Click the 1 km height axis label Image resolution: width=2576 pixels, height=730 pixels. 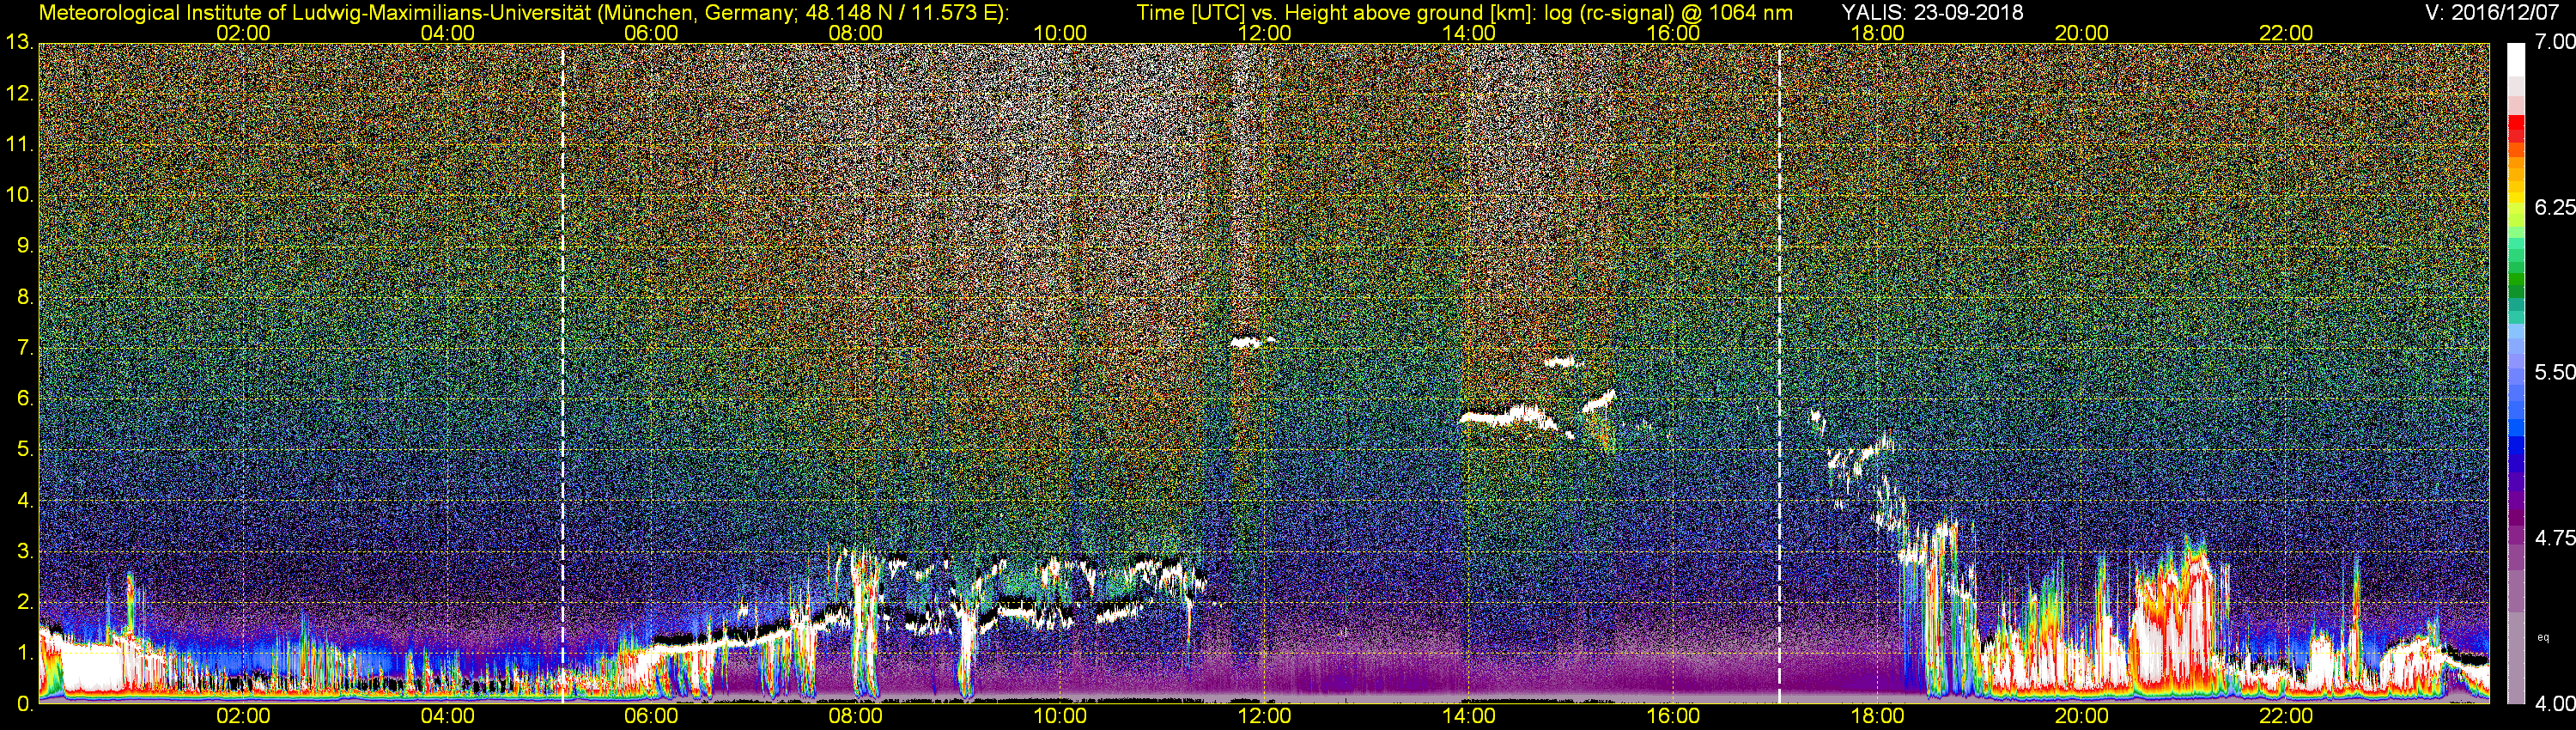click(x=25, y=653)
